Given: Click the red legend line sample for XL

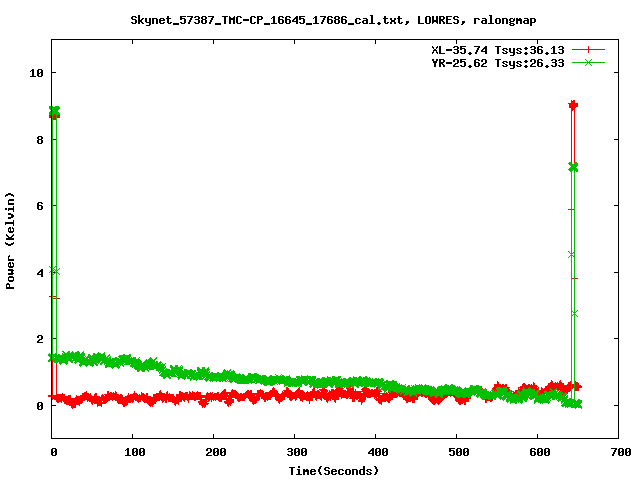Looking at the screenshot, I should click(x=588, y=50).
